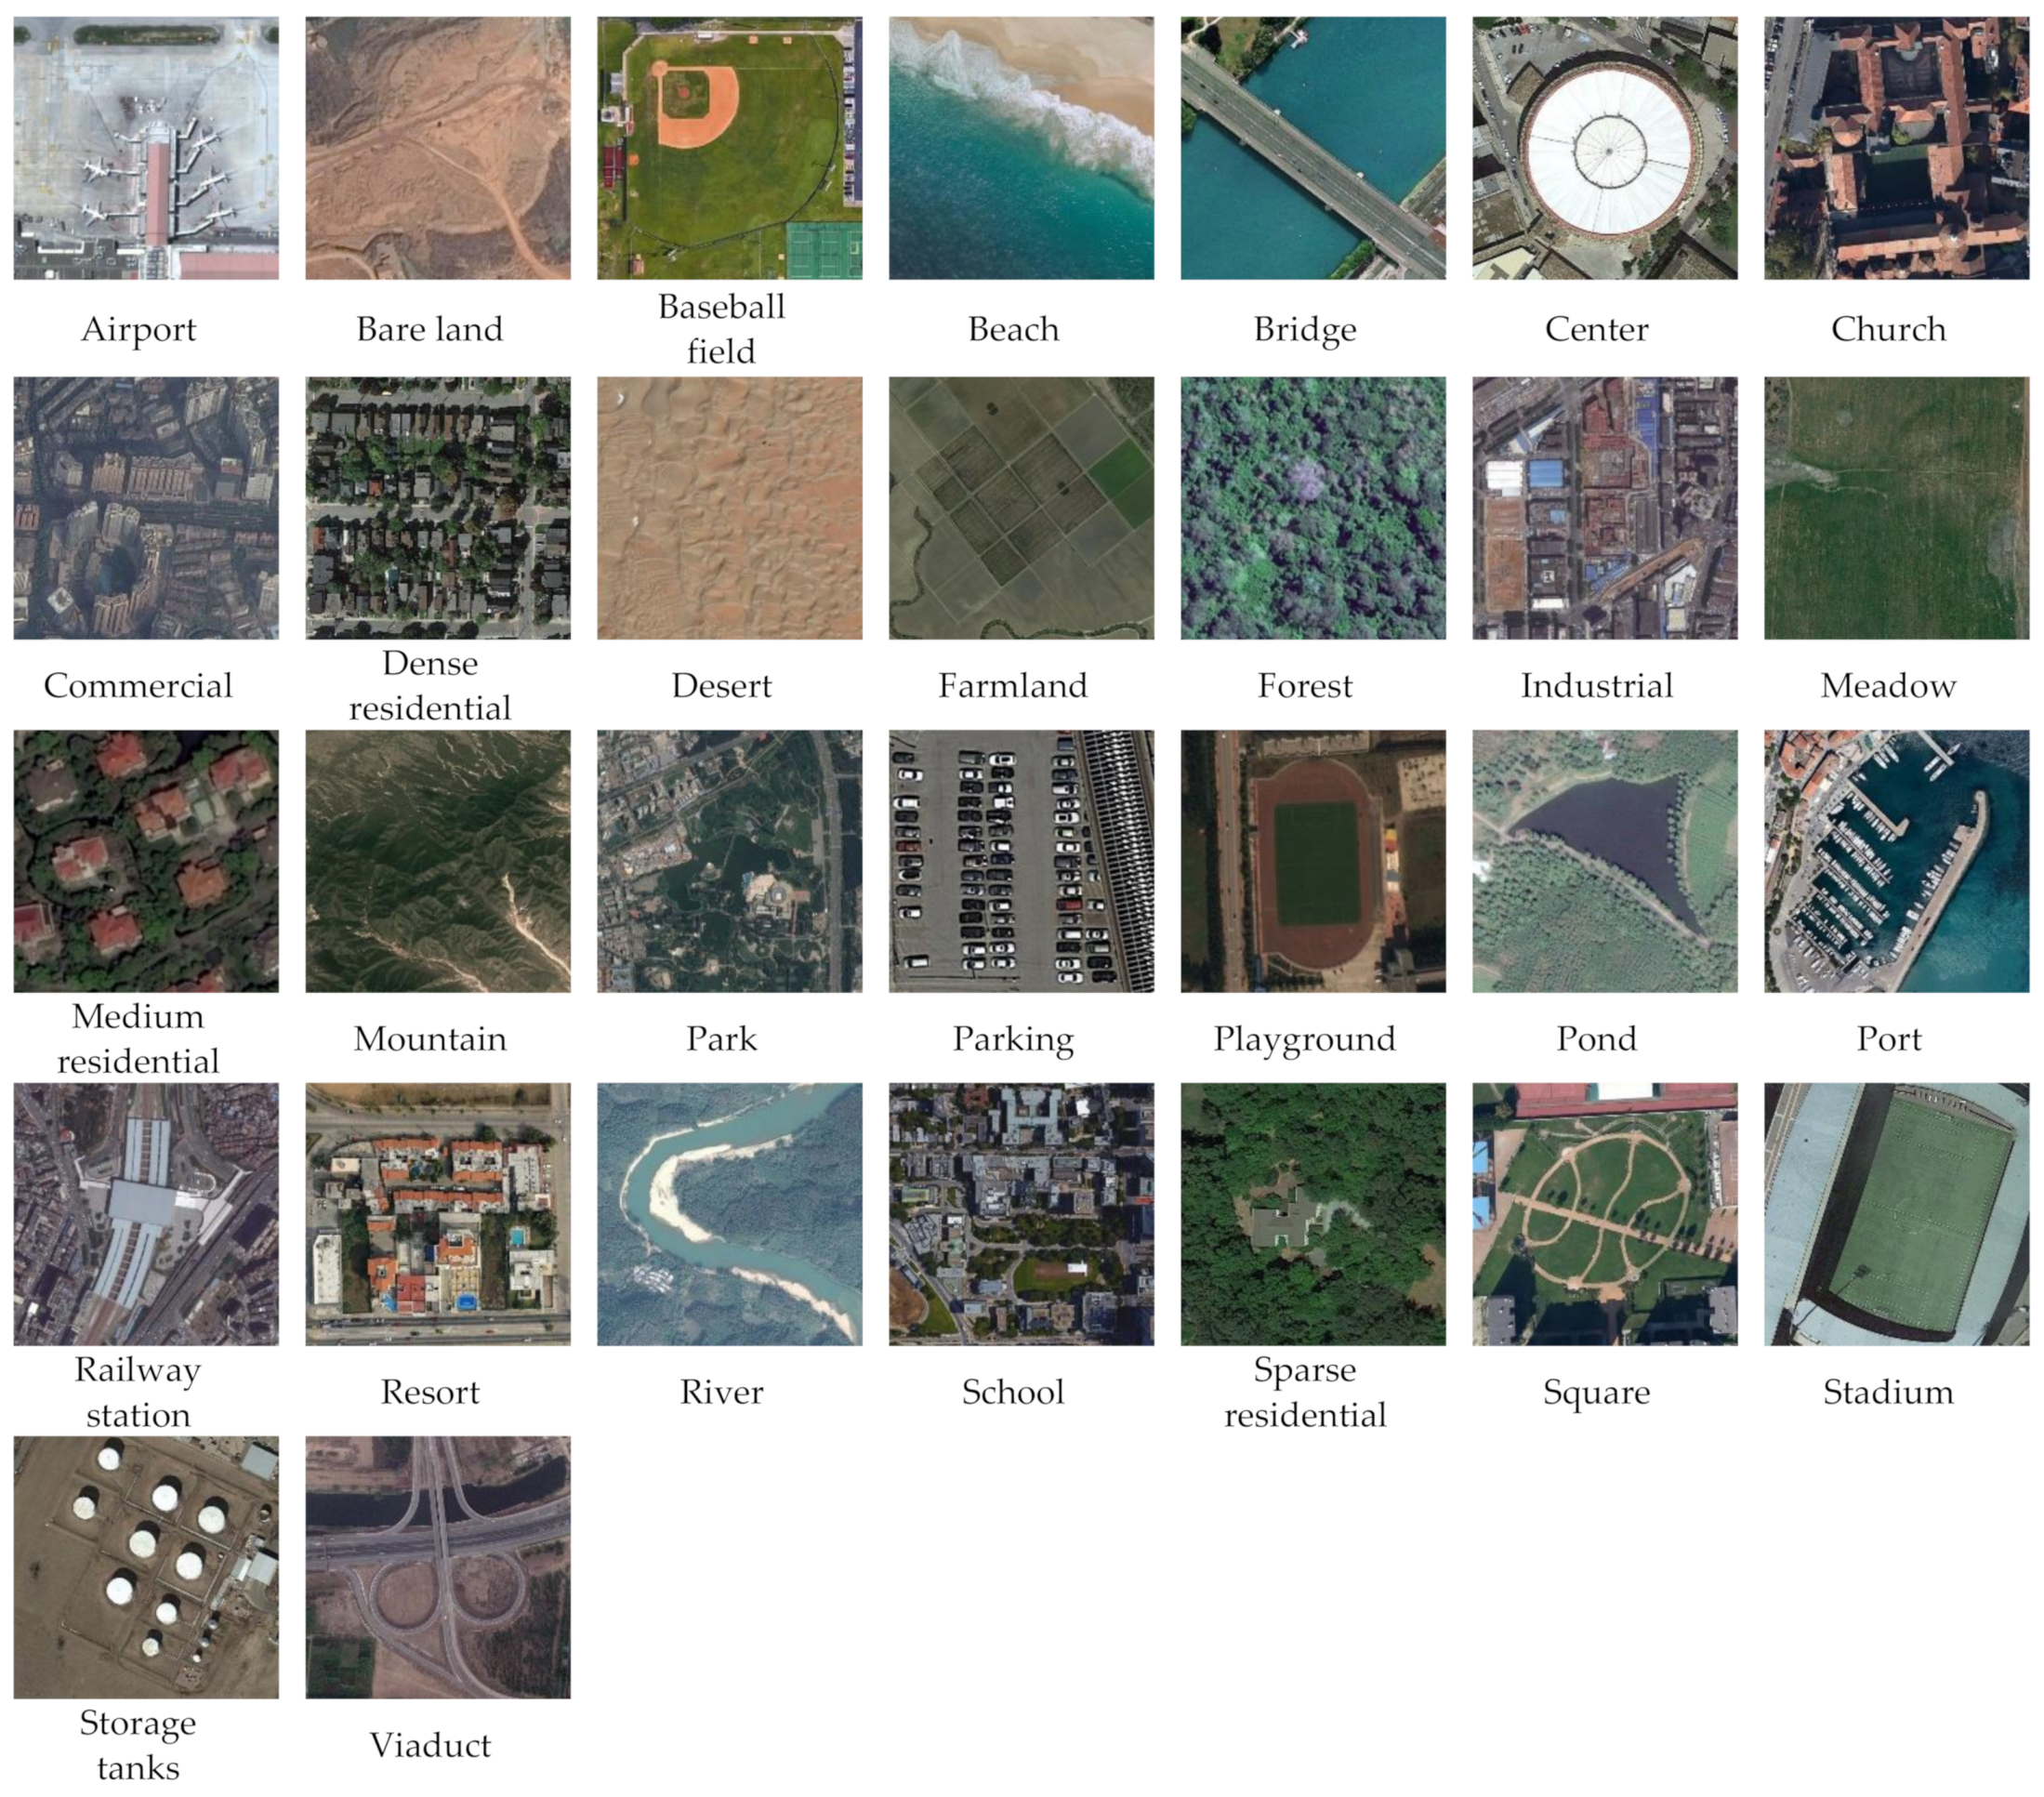
Task: Open the Forest canopy image
Action: pyautogui.click(x=1313, y=508)
